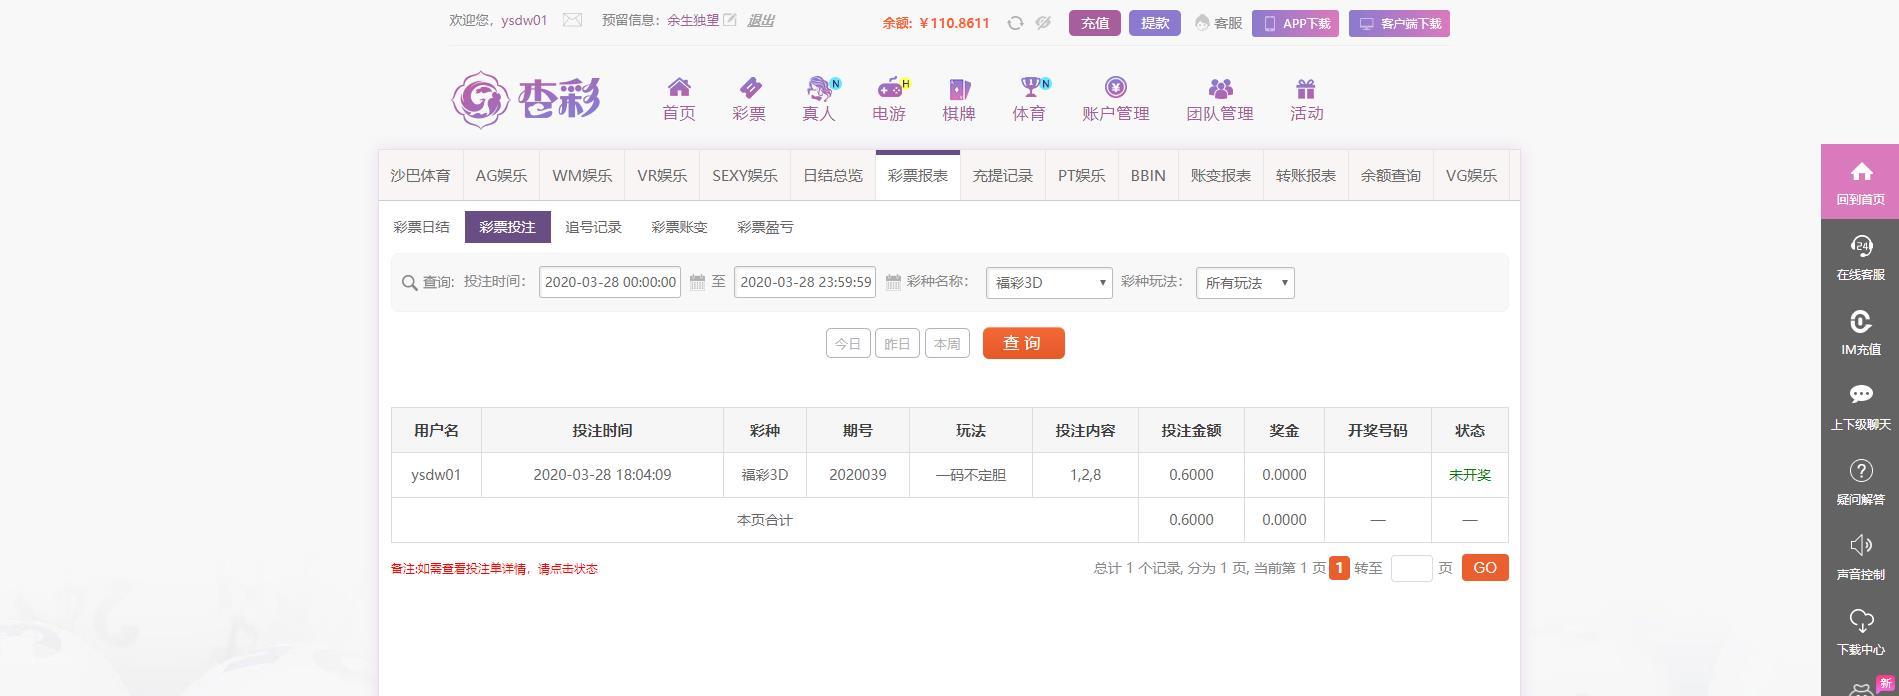
Task: Click bet content cell 1,2,8
Action: pos(1085,475)
